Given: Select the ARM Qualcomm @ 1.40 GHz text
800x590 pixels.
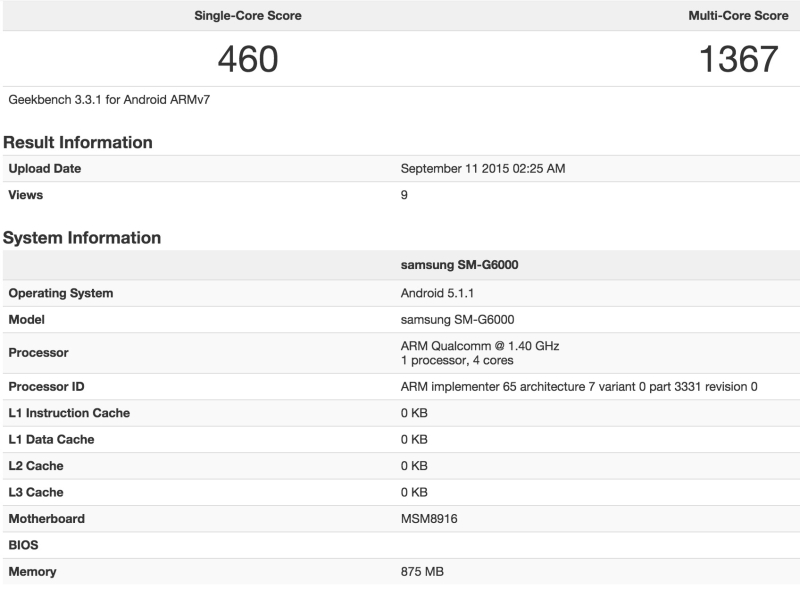Looking at the screenshot, I should [480, 346].
